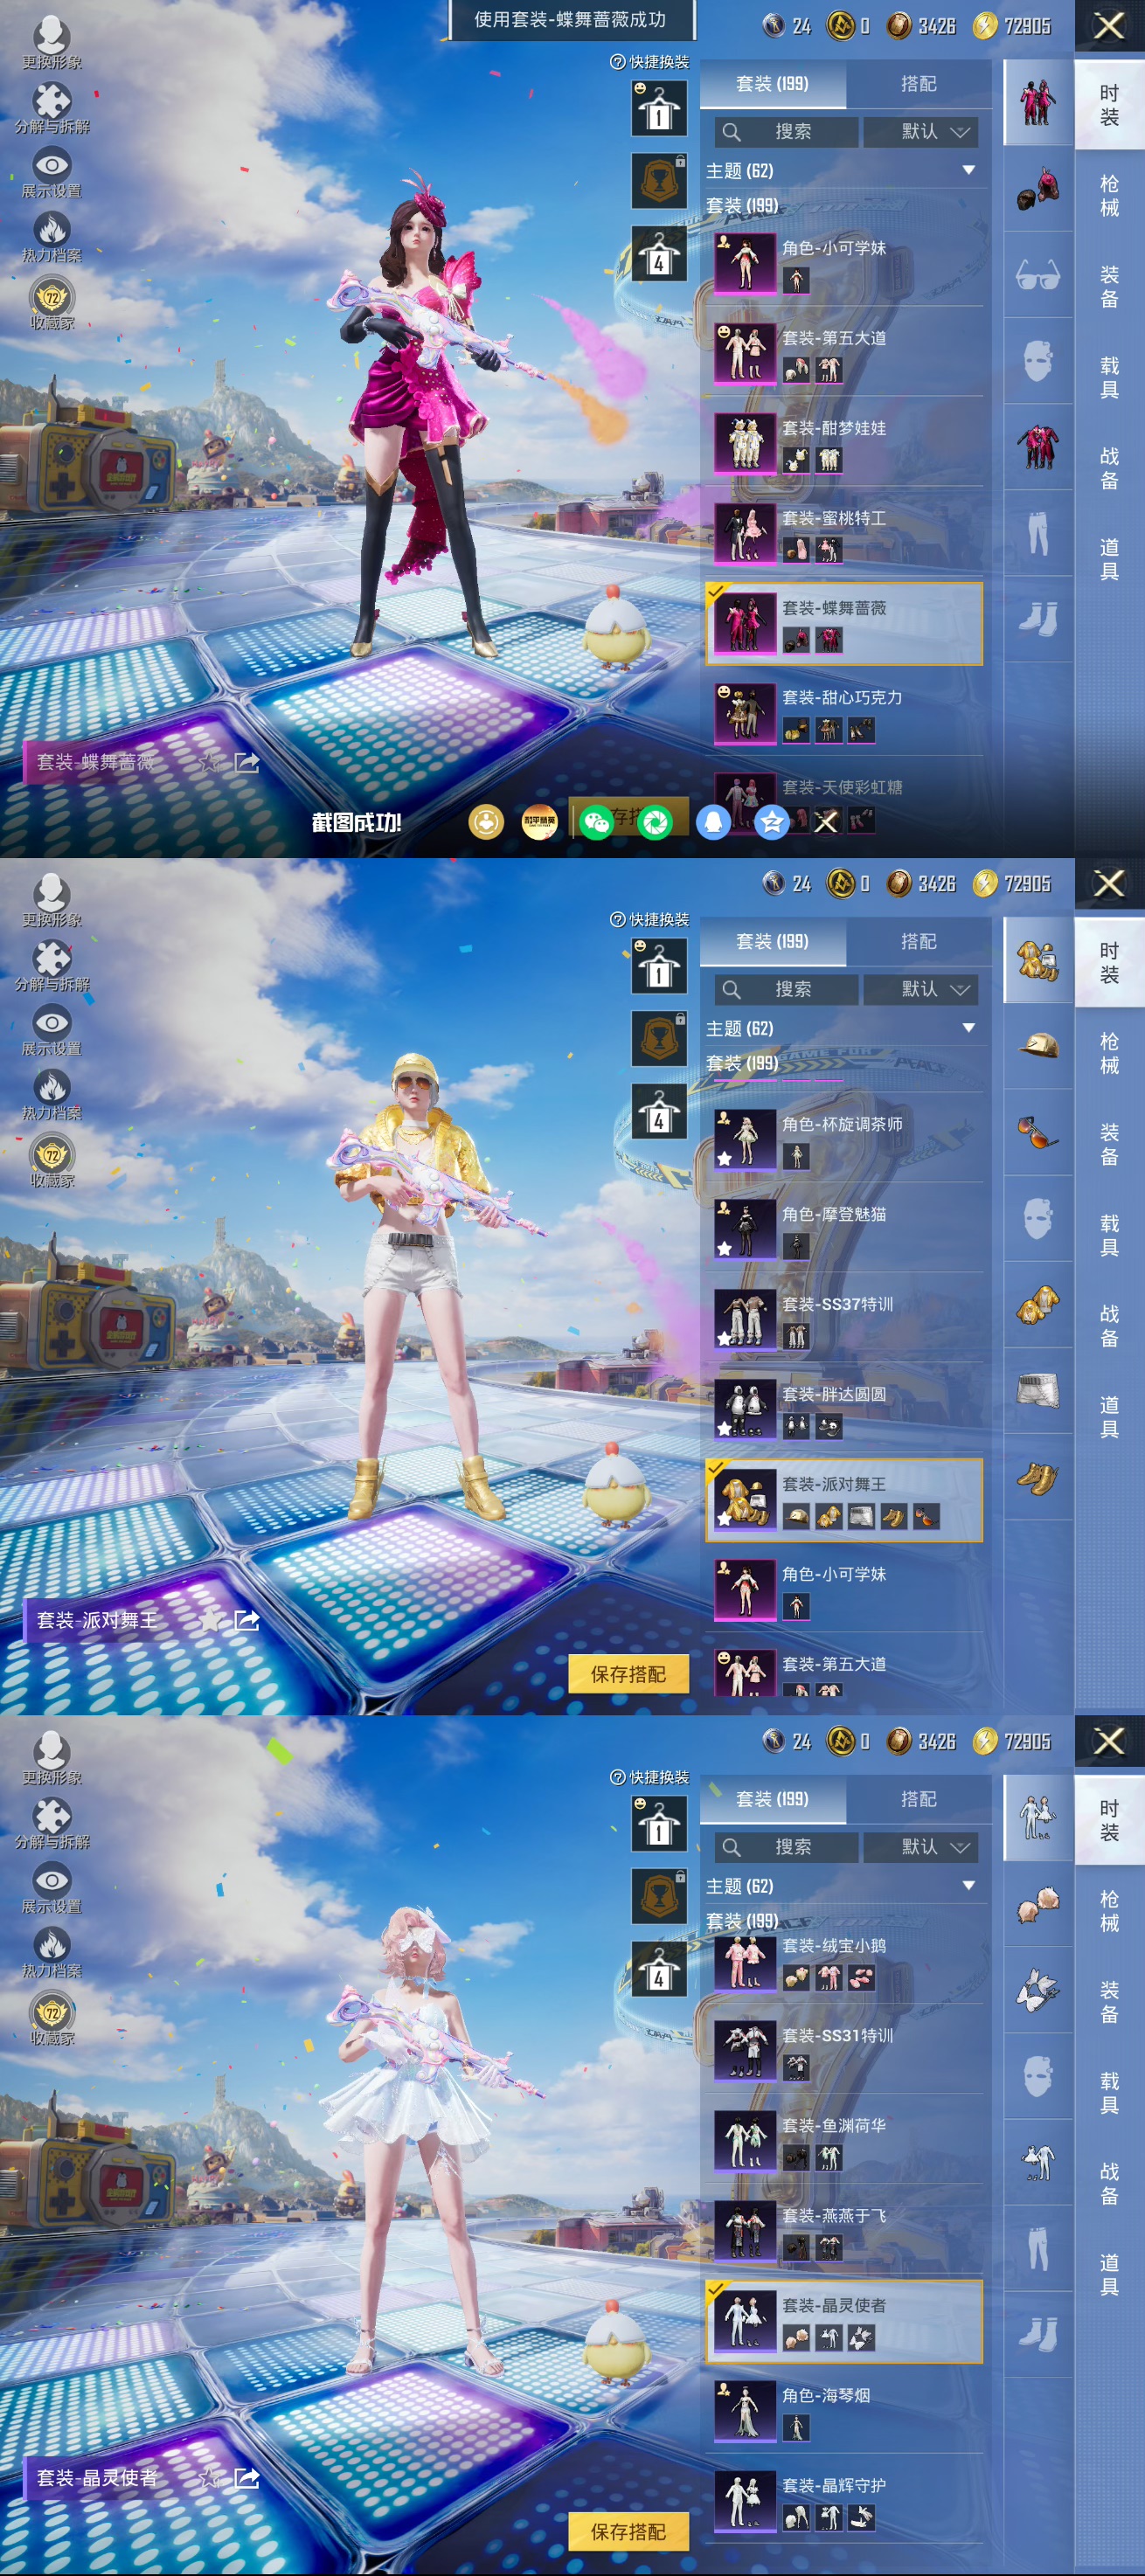The image size is (1145, 2576).
Task: Select the glasses slot in 蝶舞蔷薇 screen
Action: [1038, 274]
